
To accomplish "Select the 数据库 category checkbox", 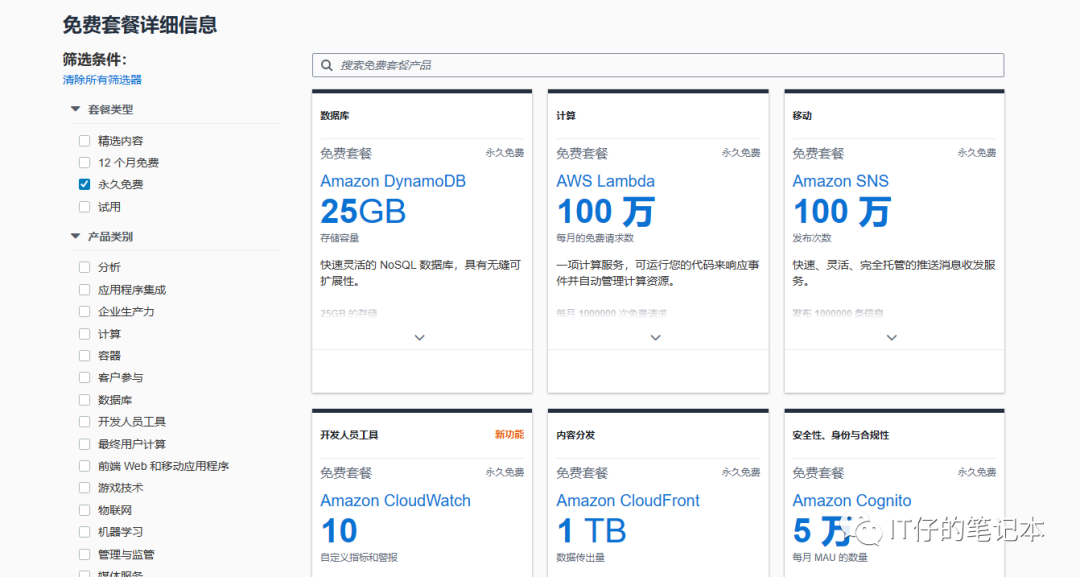I will [85, 400].
